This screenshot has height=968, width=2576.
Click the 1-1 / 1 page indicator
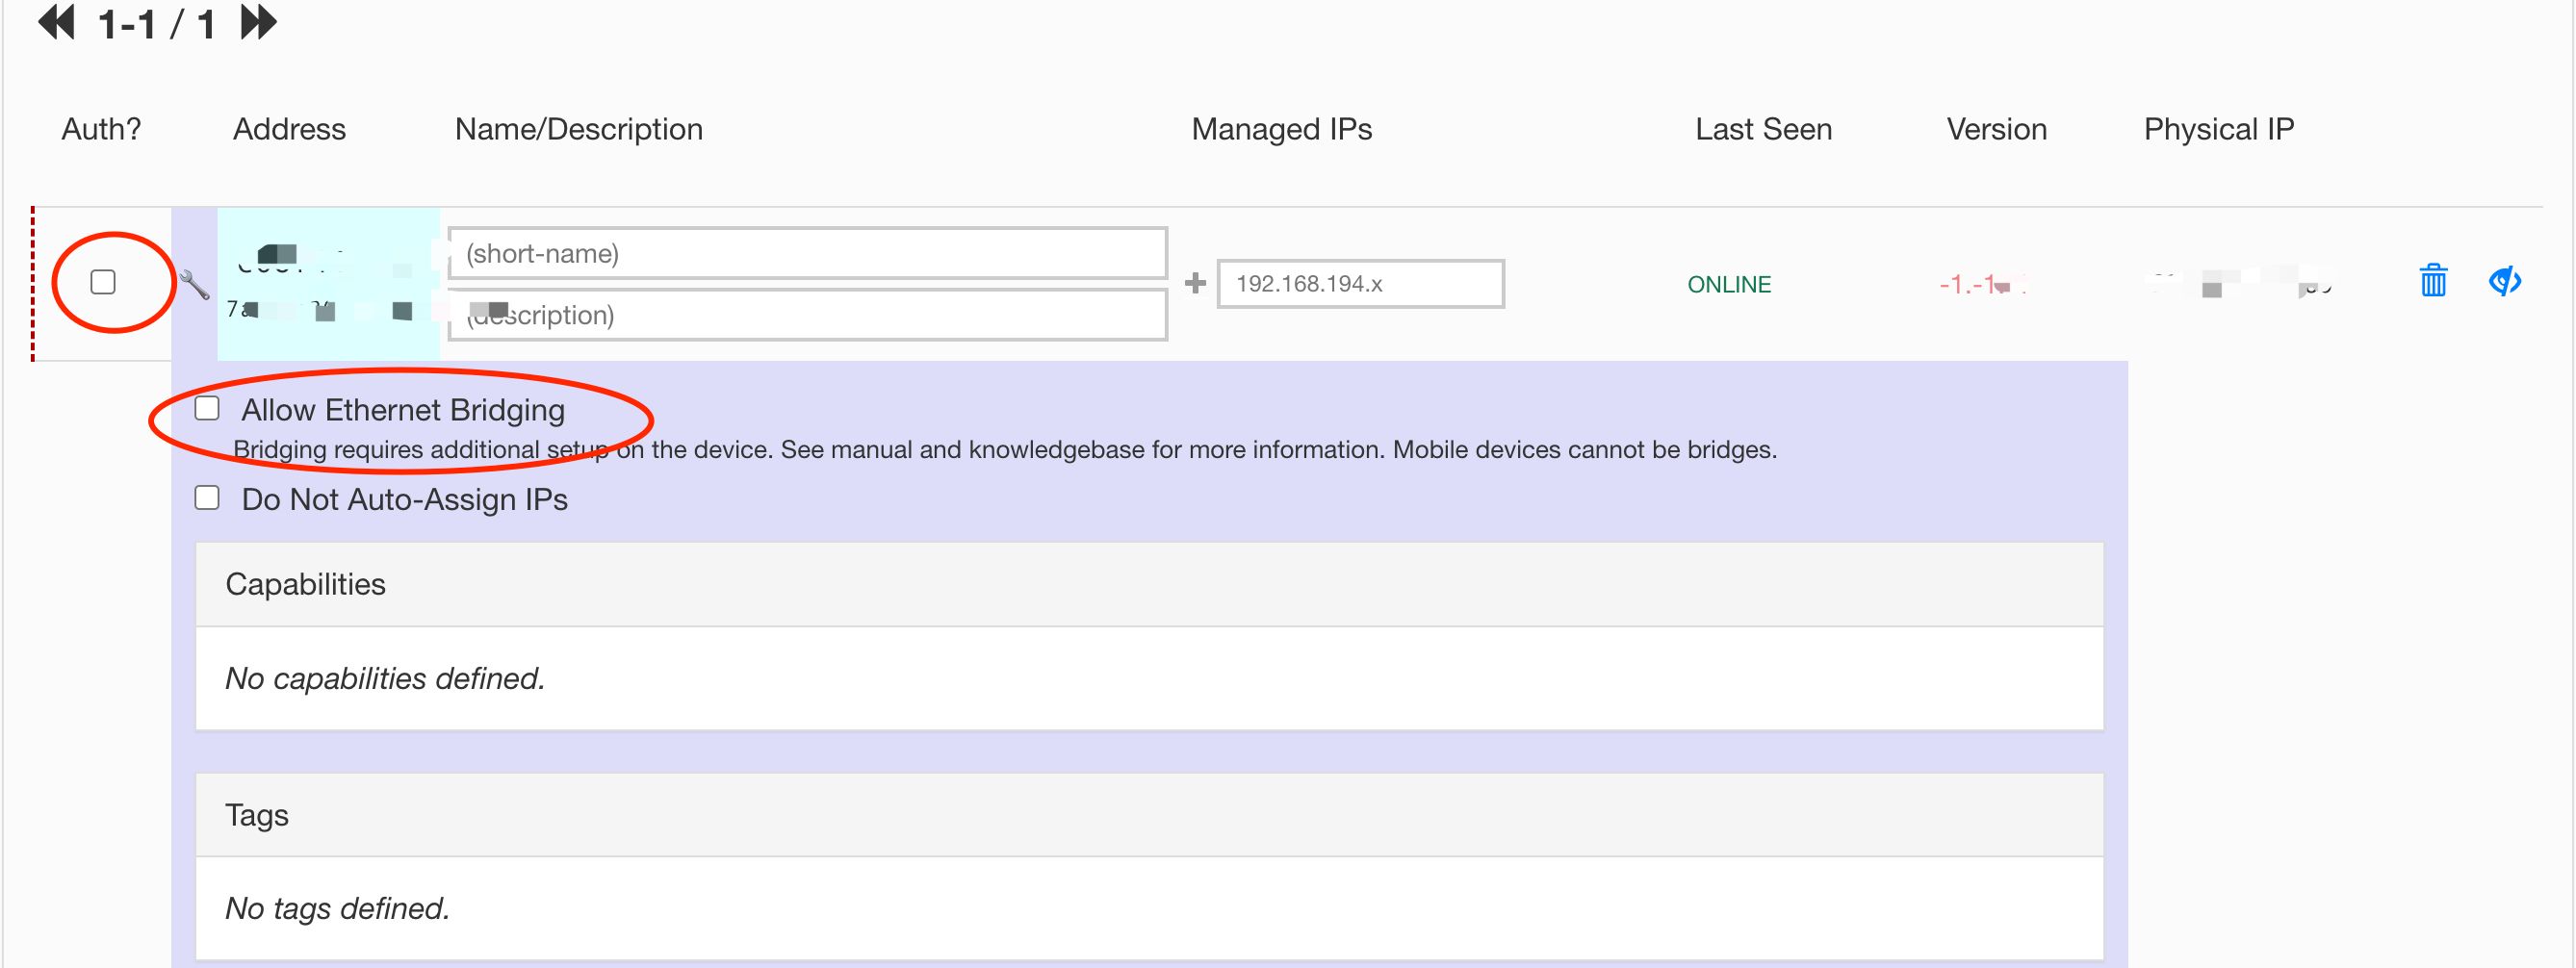coord(157,23)
